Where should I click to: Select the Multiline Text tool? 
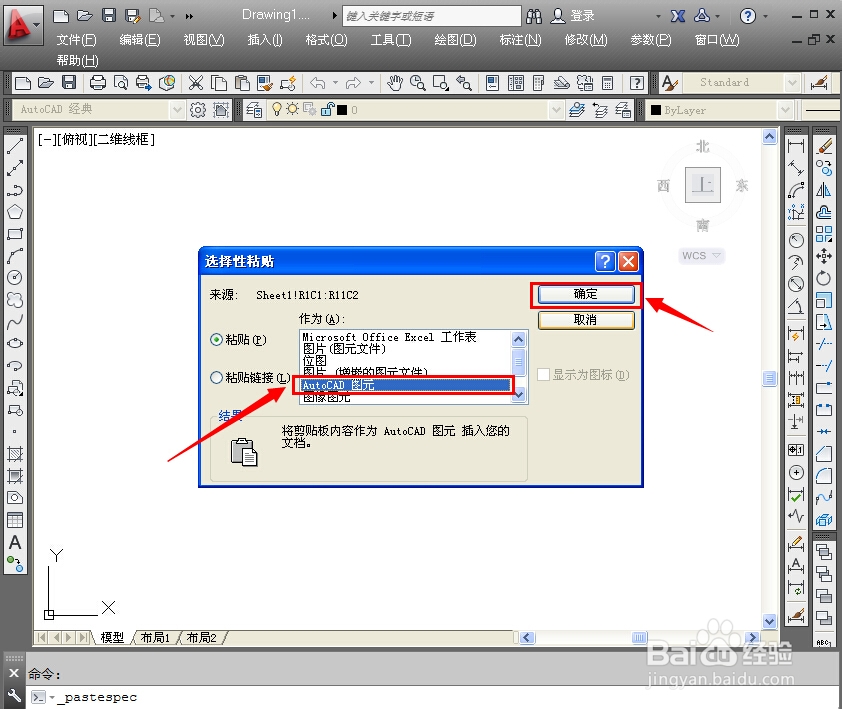[x=14, y=542]
